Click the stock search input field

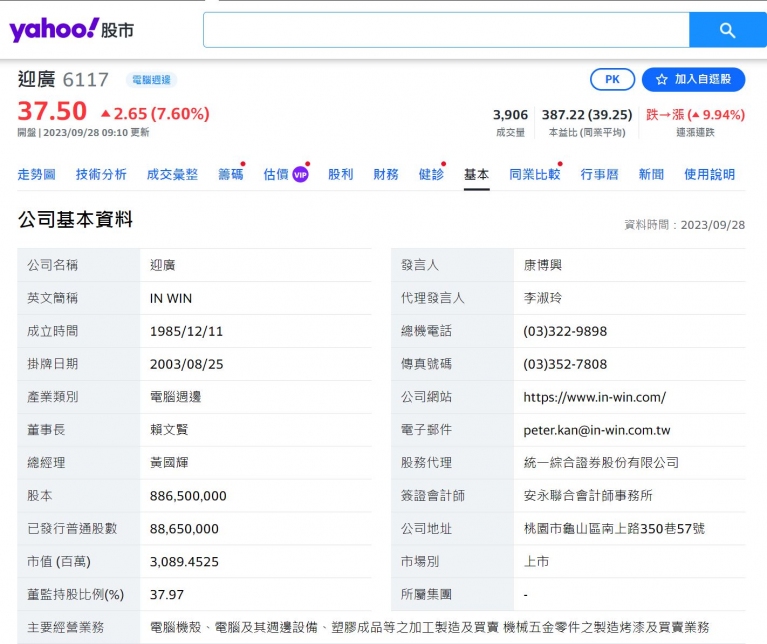coord(446,30)
